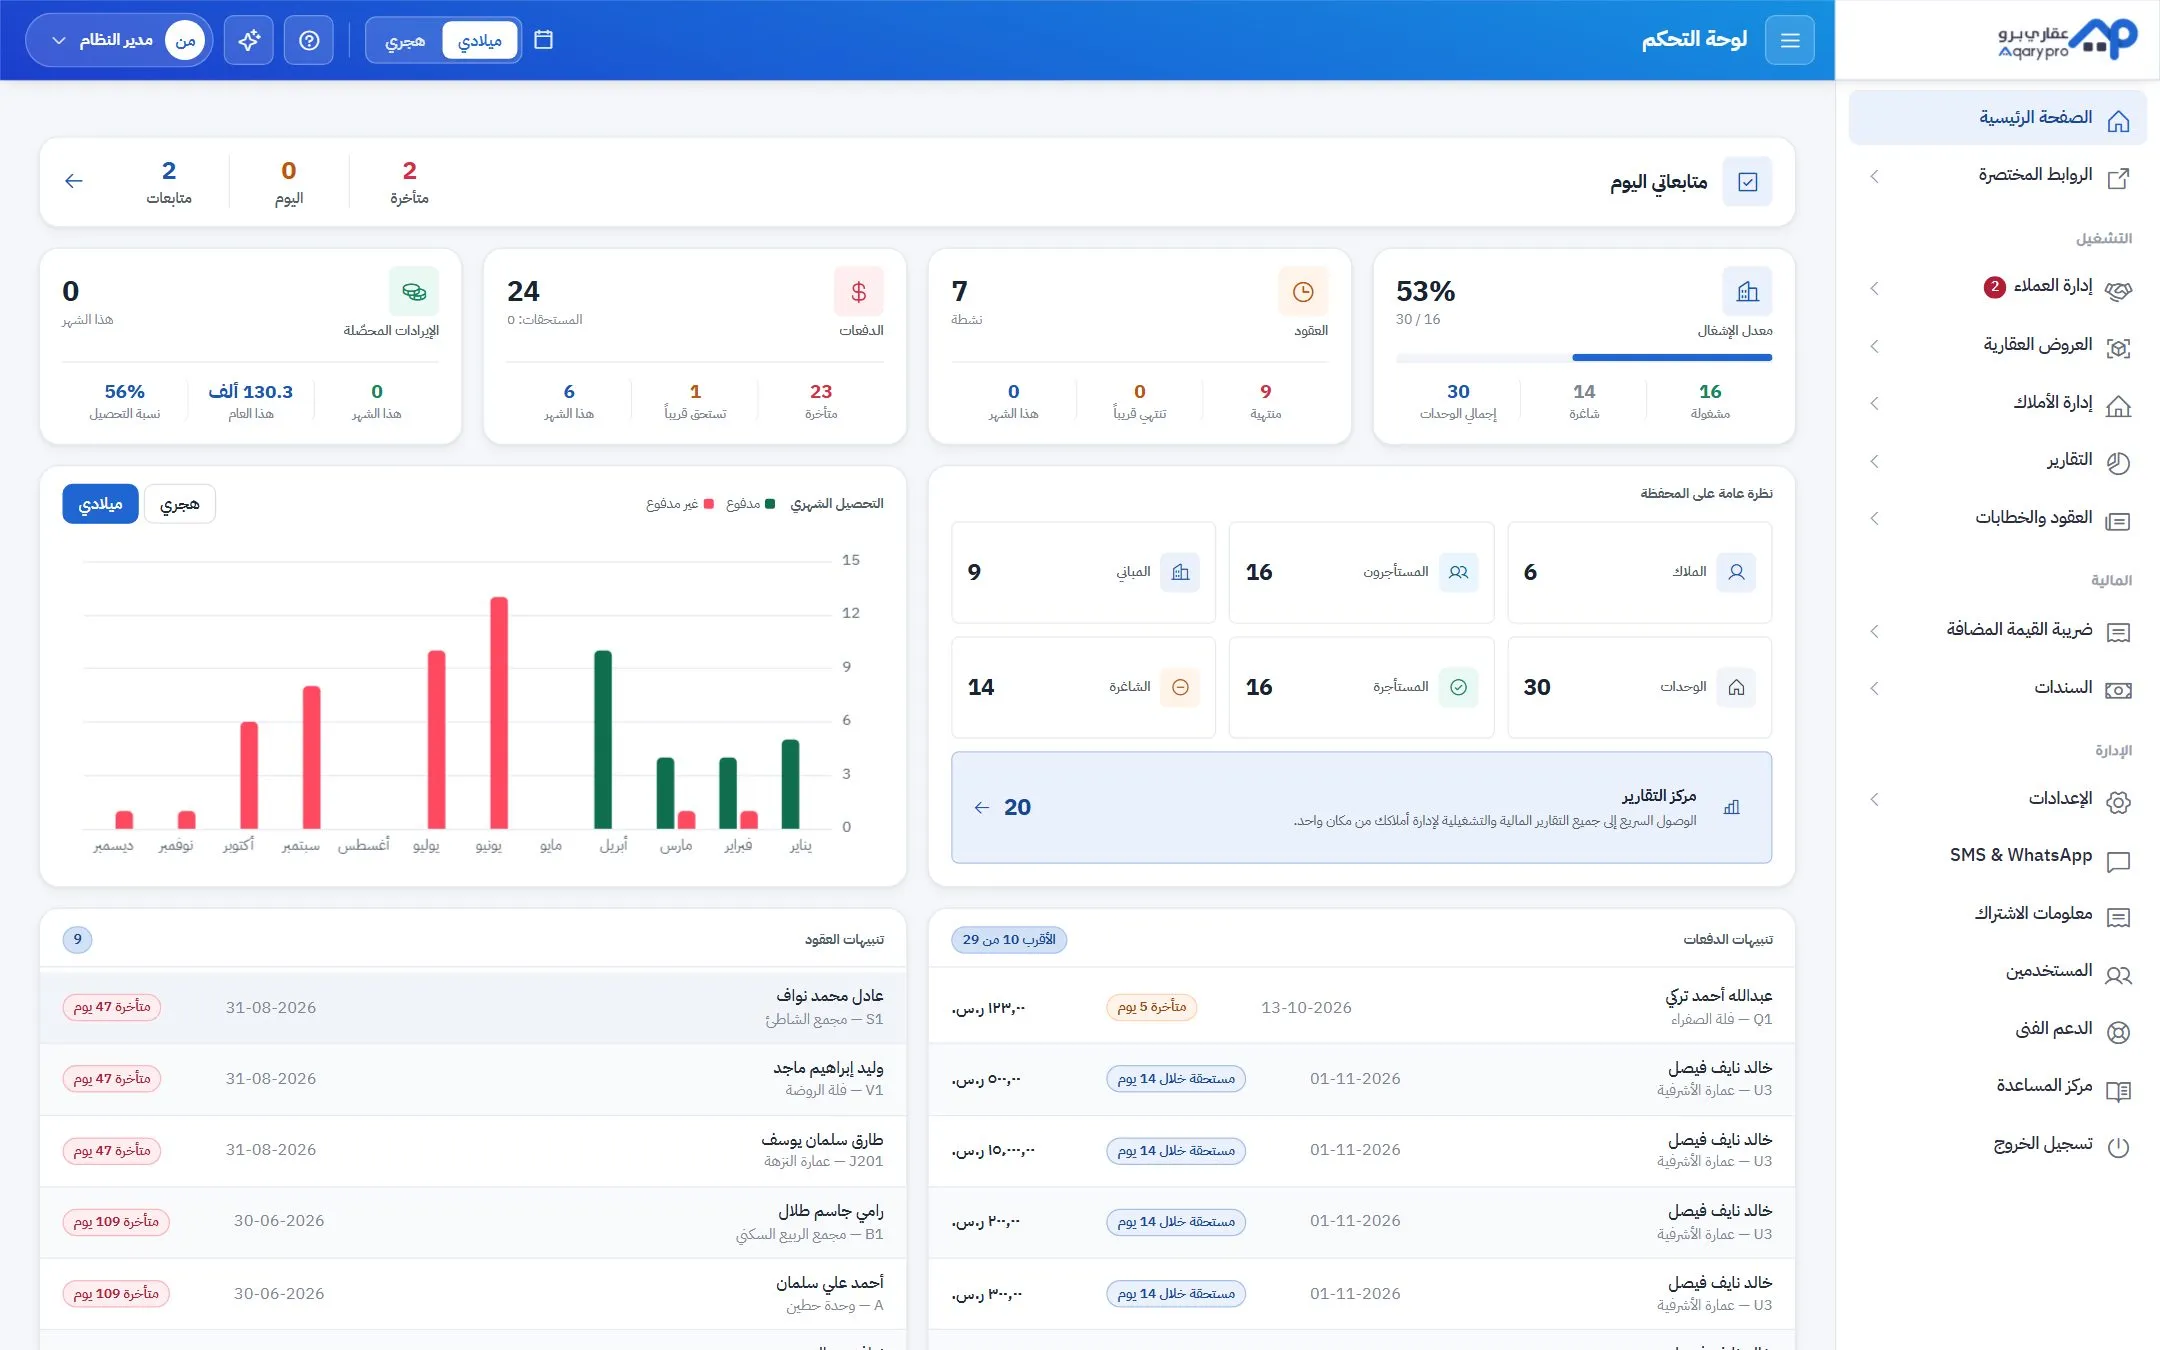Go to الصفحة الرئيسية in sidebar
2160x1350 pixels.
point(1998,118)
